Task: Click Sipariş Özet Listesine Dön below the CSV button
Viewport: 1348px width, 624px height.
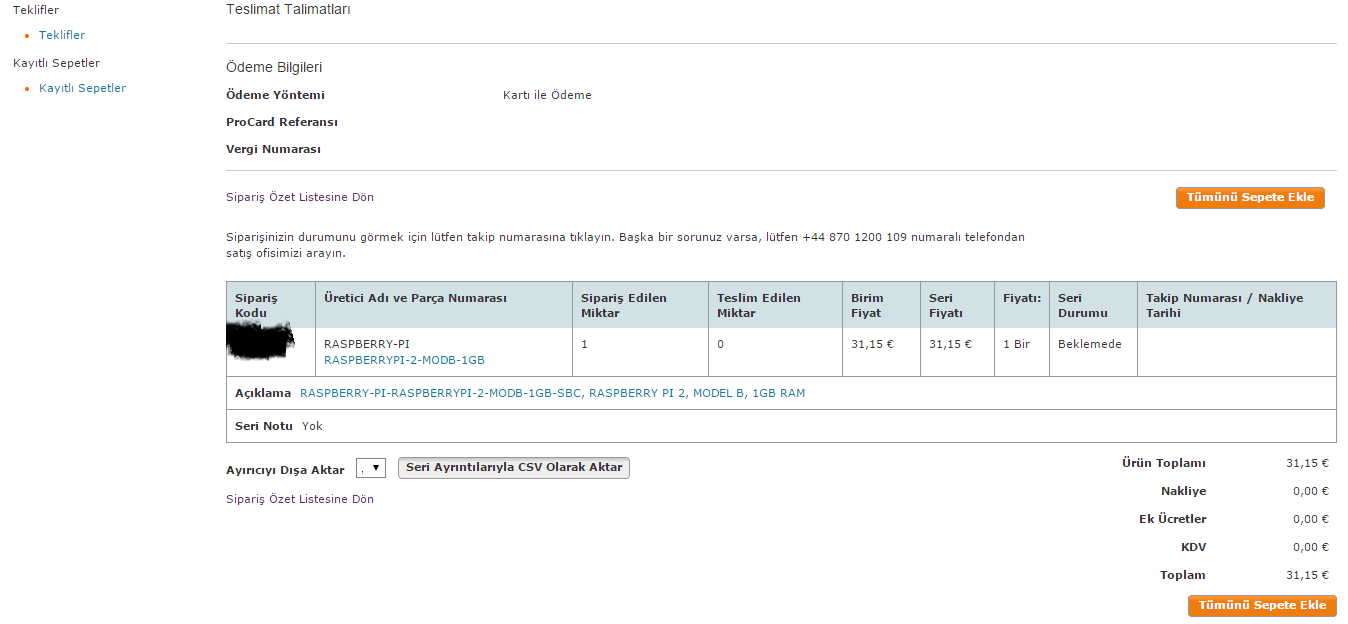Action: point(300,499)
